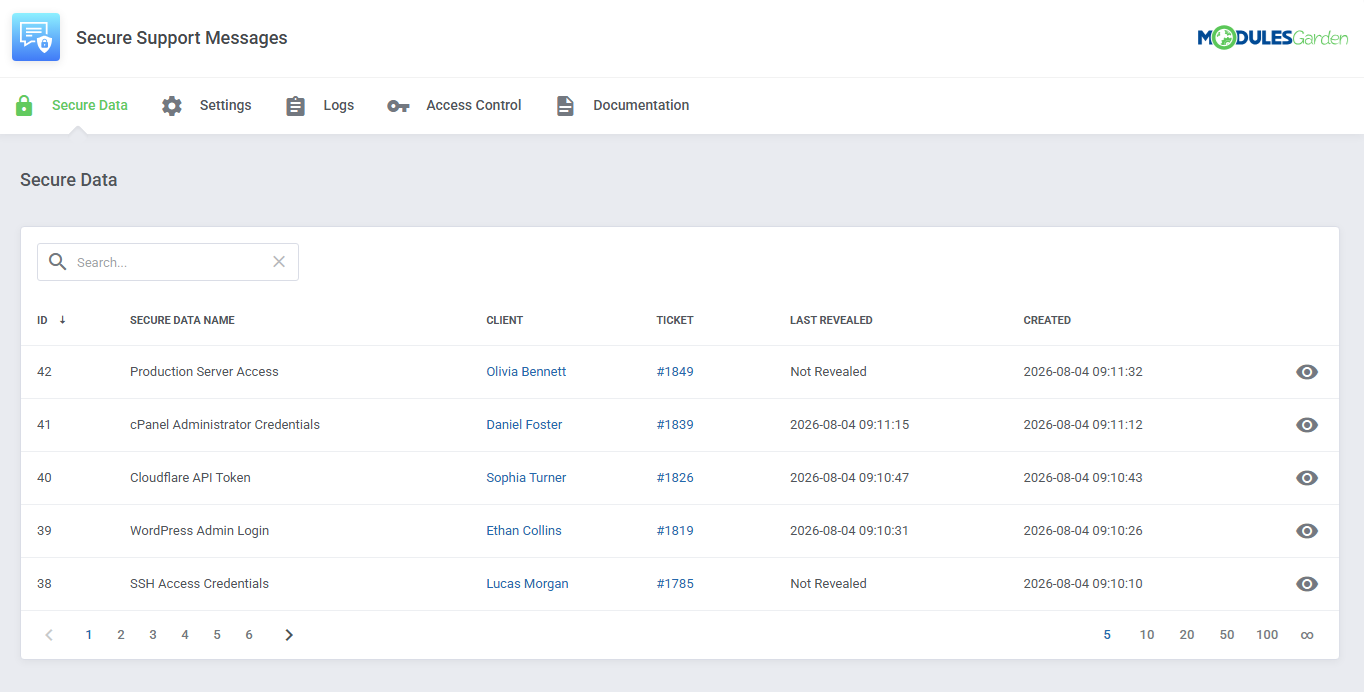Focus the Search input field

point(168,262)
